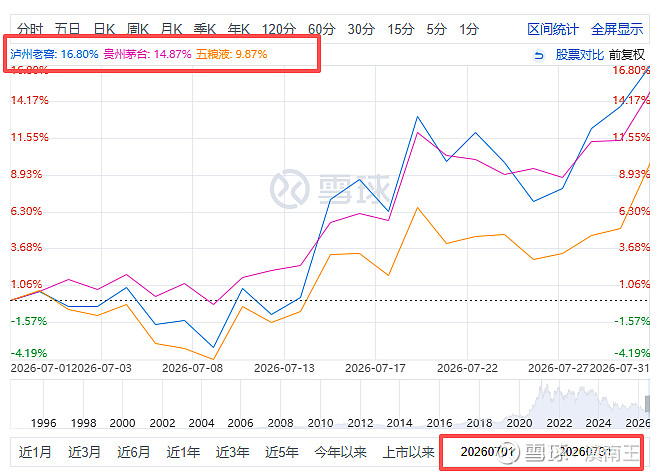Select the 120分 interval tab
Image resolution: width=660 pixels, height=473 pixels.
coord(279,29)
